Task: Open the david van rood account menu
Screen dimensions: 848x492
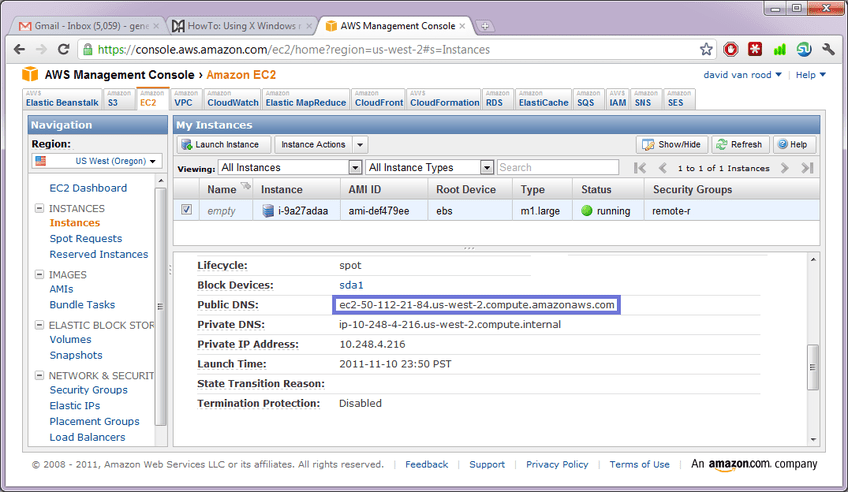Action: pyautogui.click(x=742, y=75)
